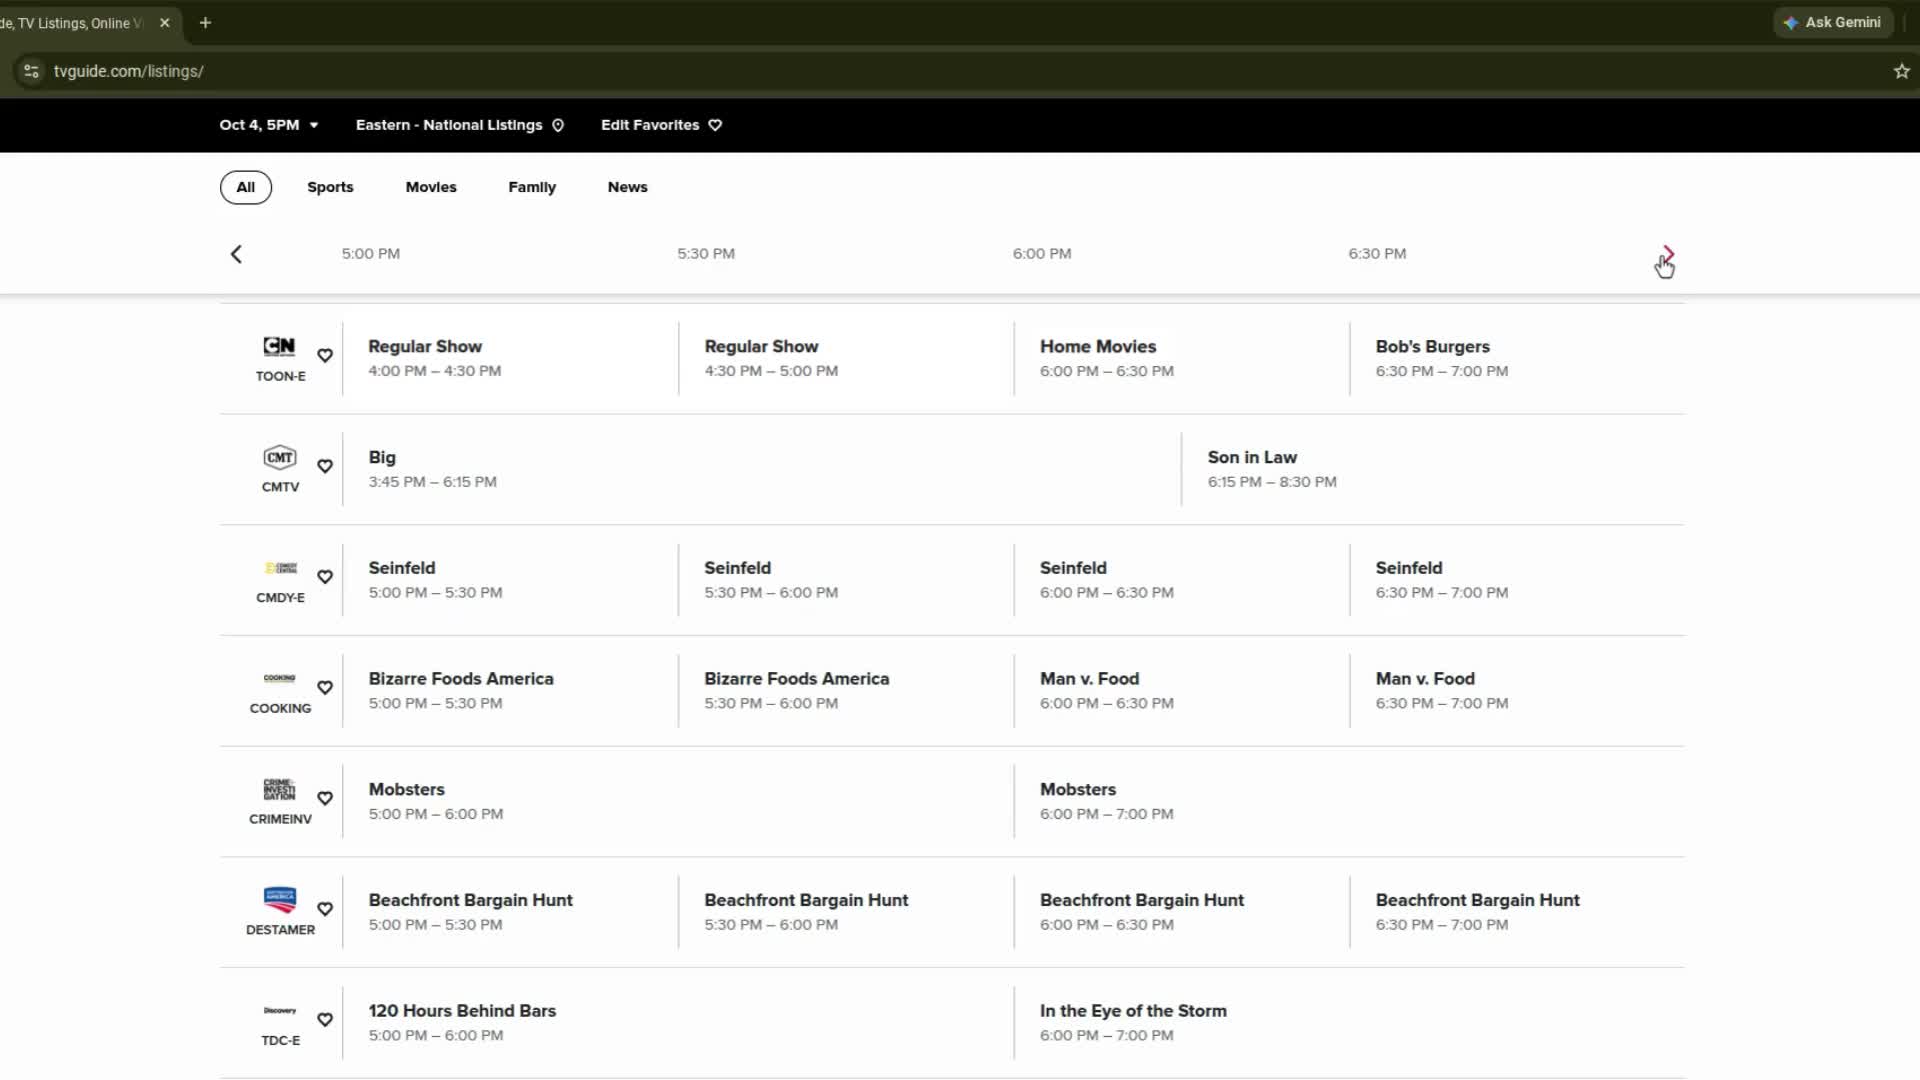Select the Family filter
This screenshot has height=1080, width=1920.
(x=532, y=187)
